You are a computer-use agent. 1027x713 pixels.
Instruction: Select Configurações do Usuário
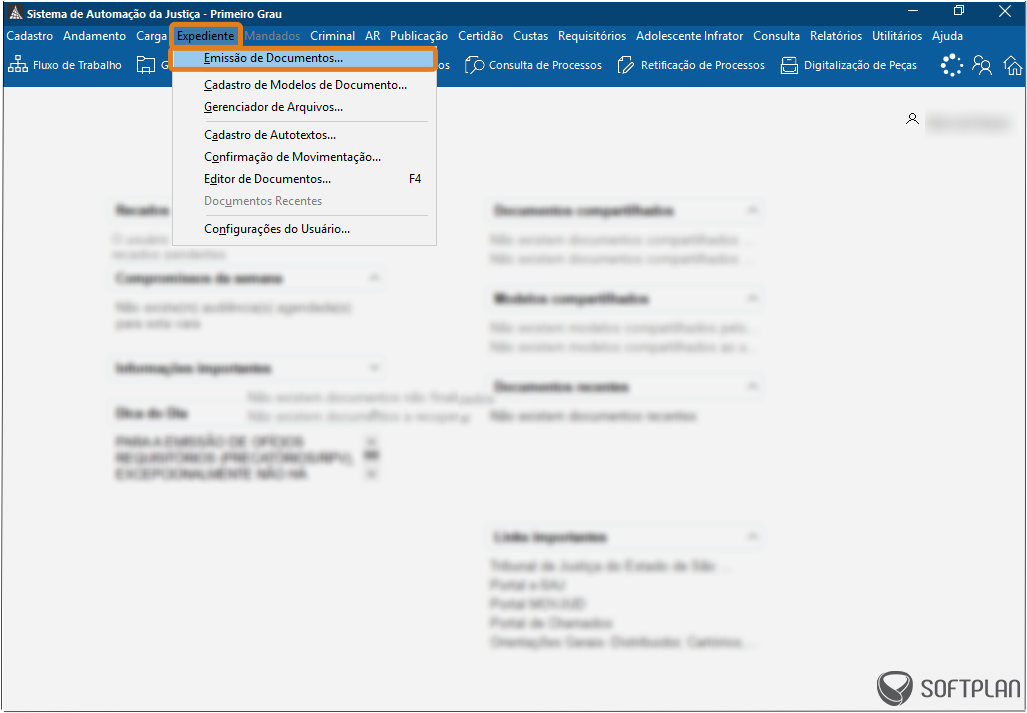pyautogui.click(x=305, y=229)
